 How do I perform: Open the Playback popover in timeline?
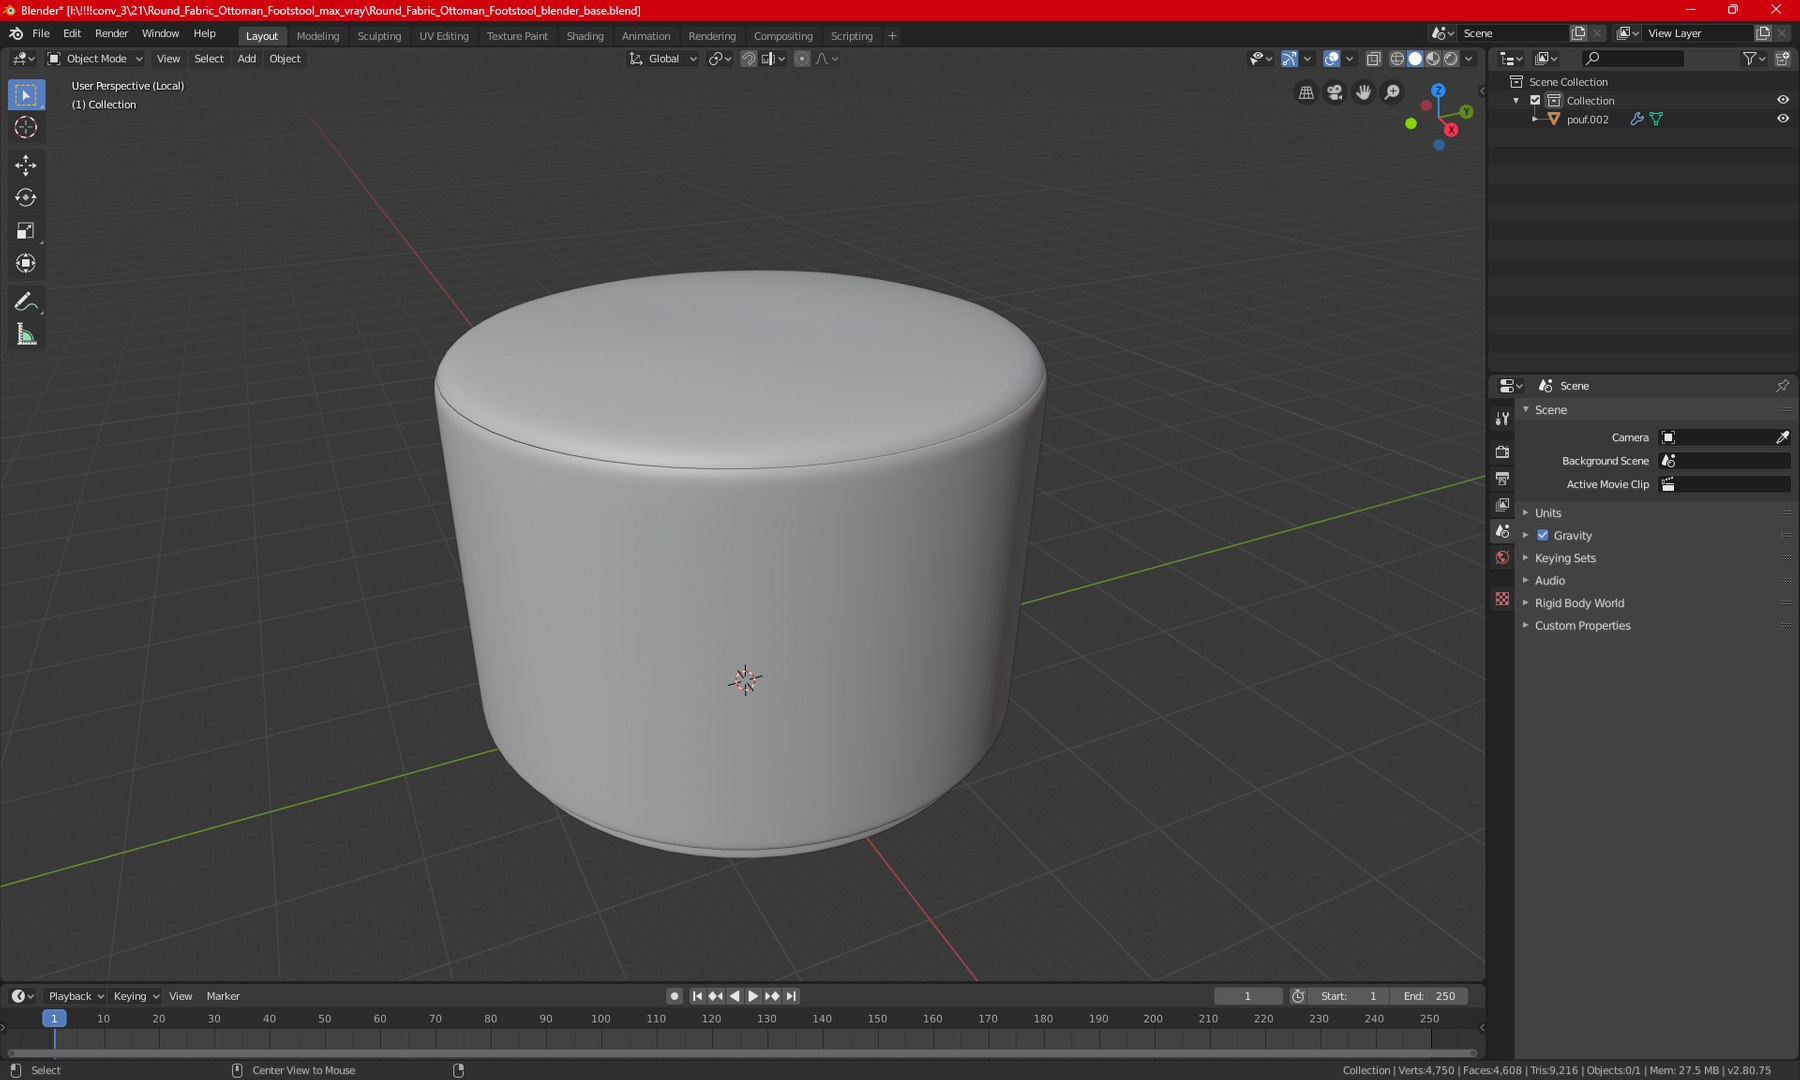(x=76, y=996)
